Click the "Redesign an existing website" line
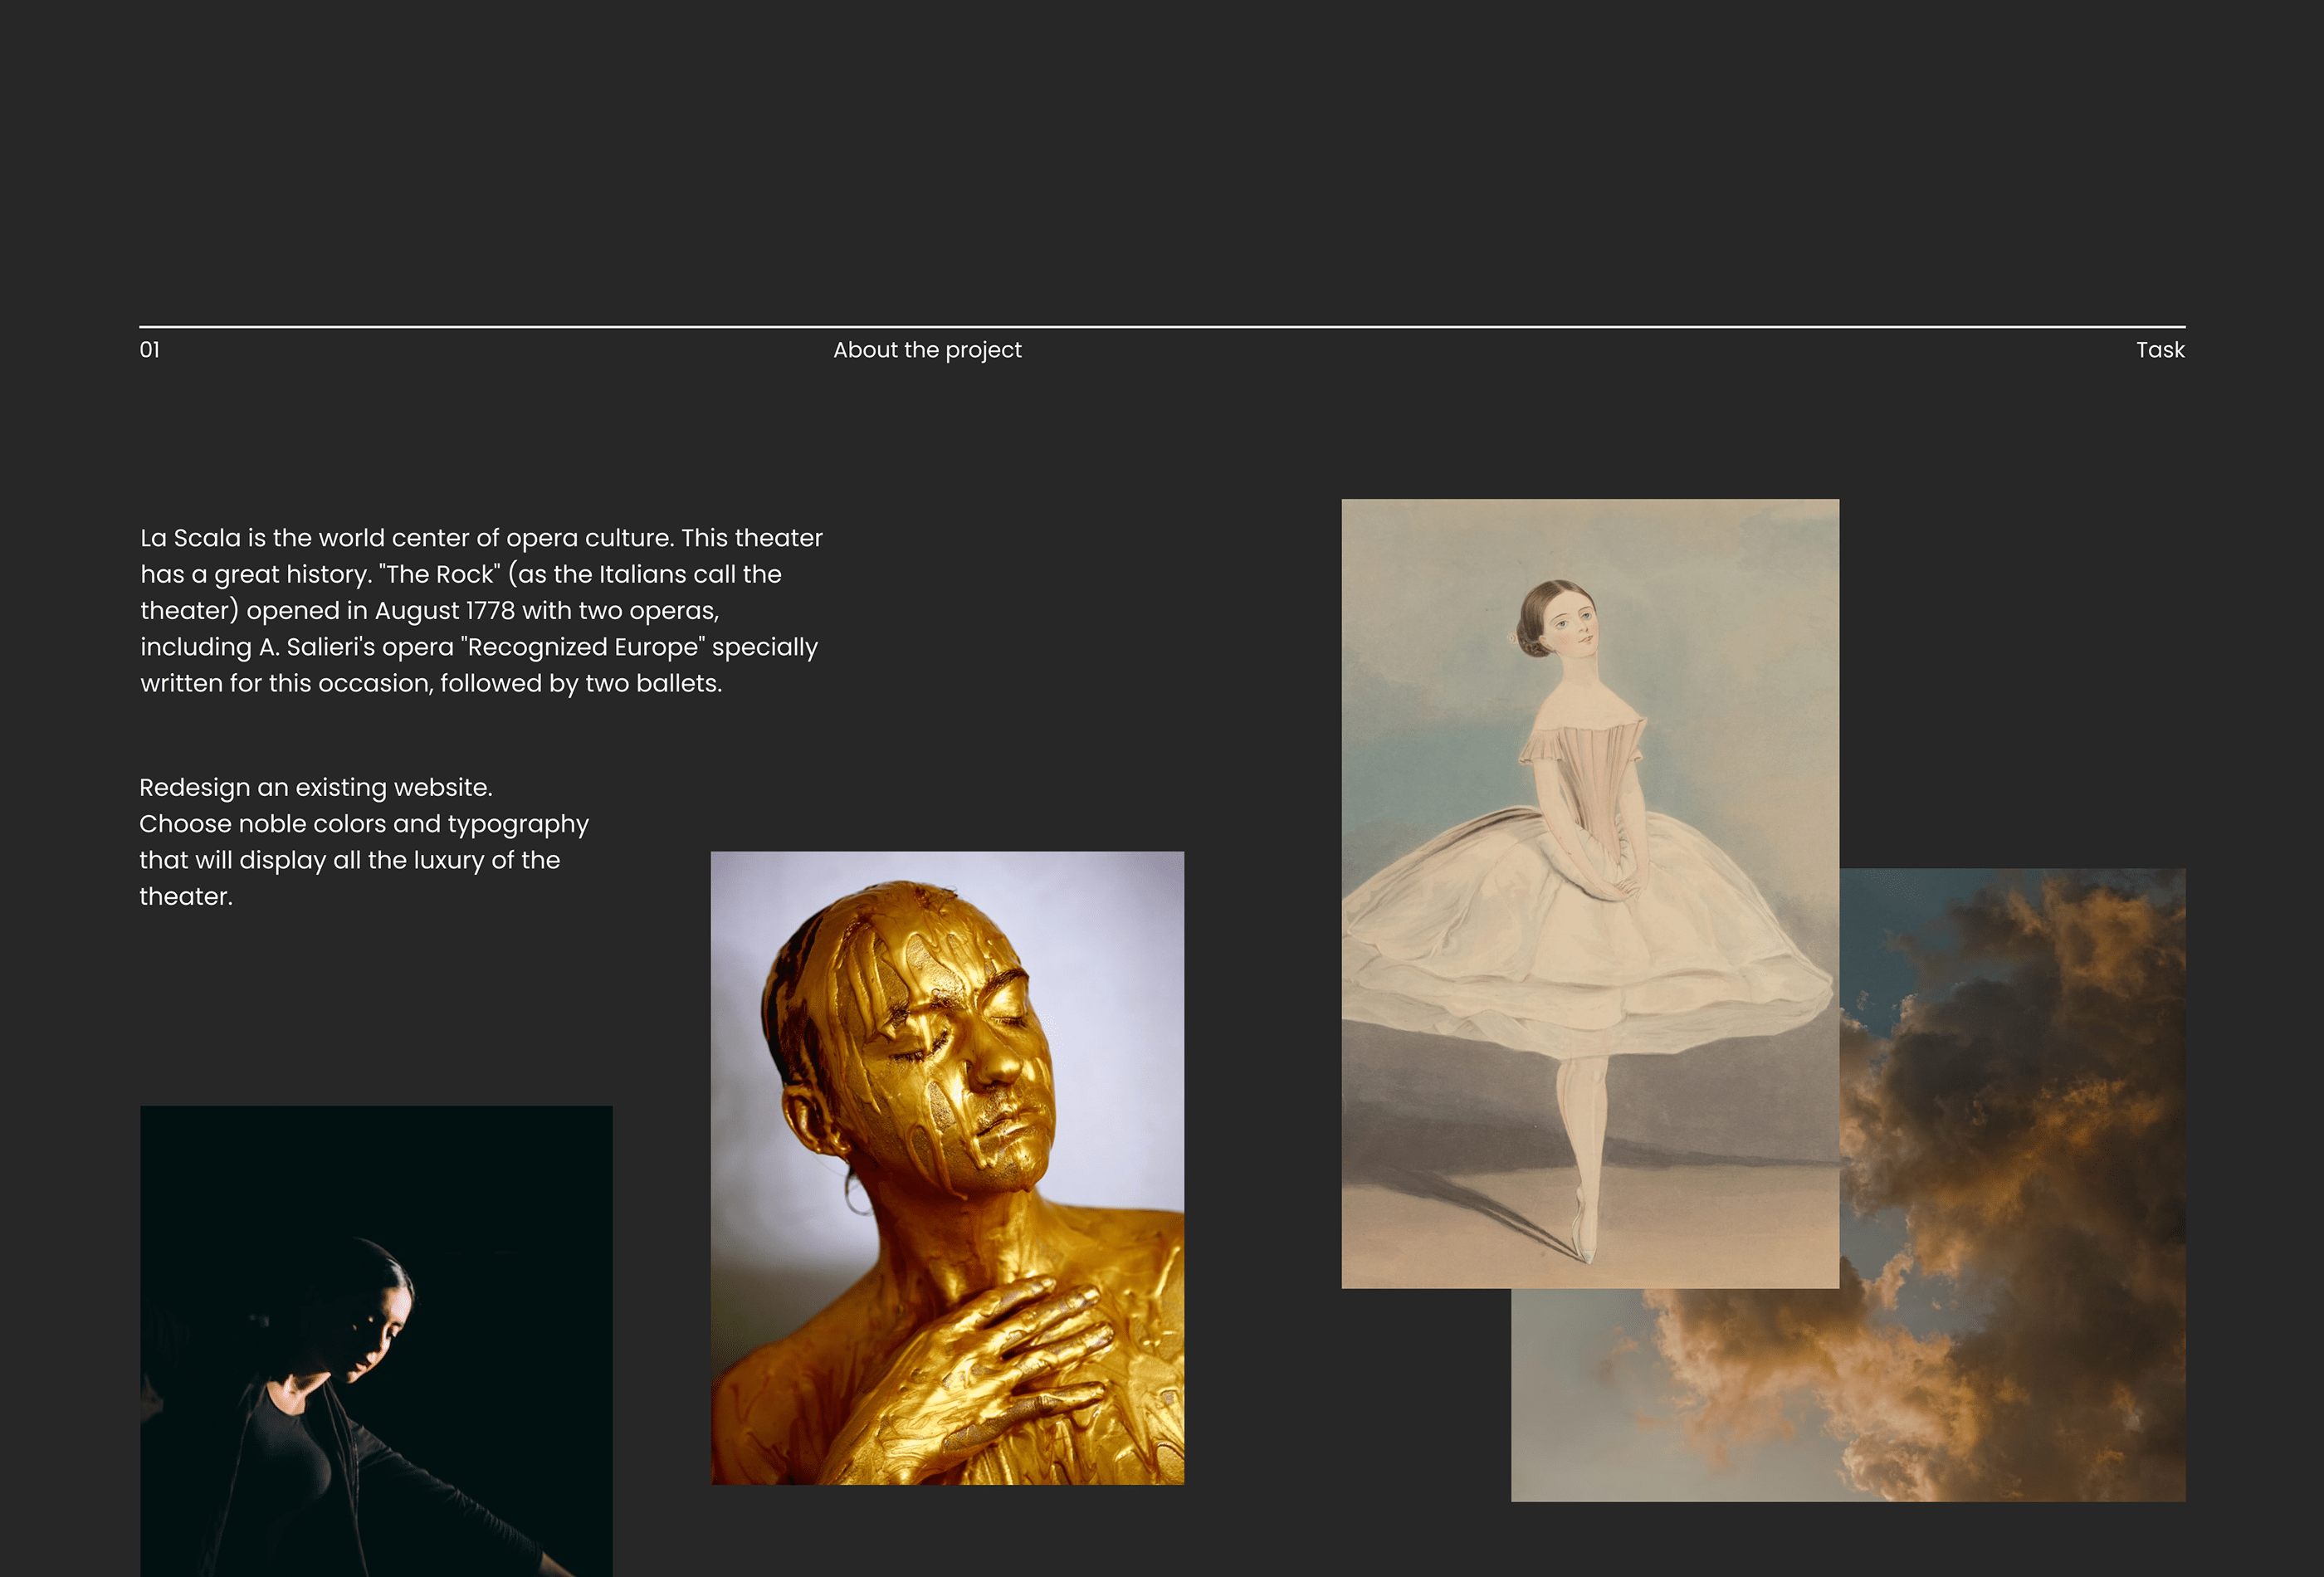This screenshot has width=2324, height=1577. pyautogui.click(x=316, y=787)
